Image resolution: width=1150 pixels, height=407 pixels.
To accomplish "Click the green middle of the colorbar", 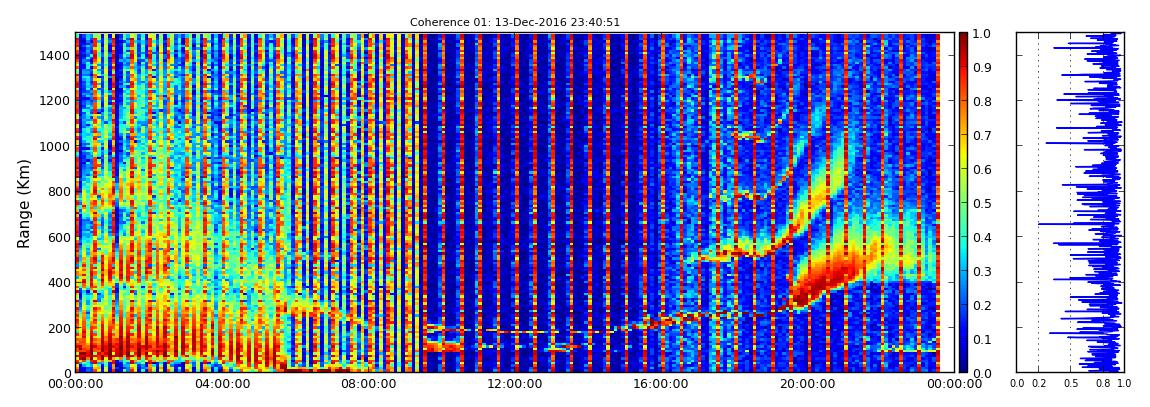I will coord(964,203).
